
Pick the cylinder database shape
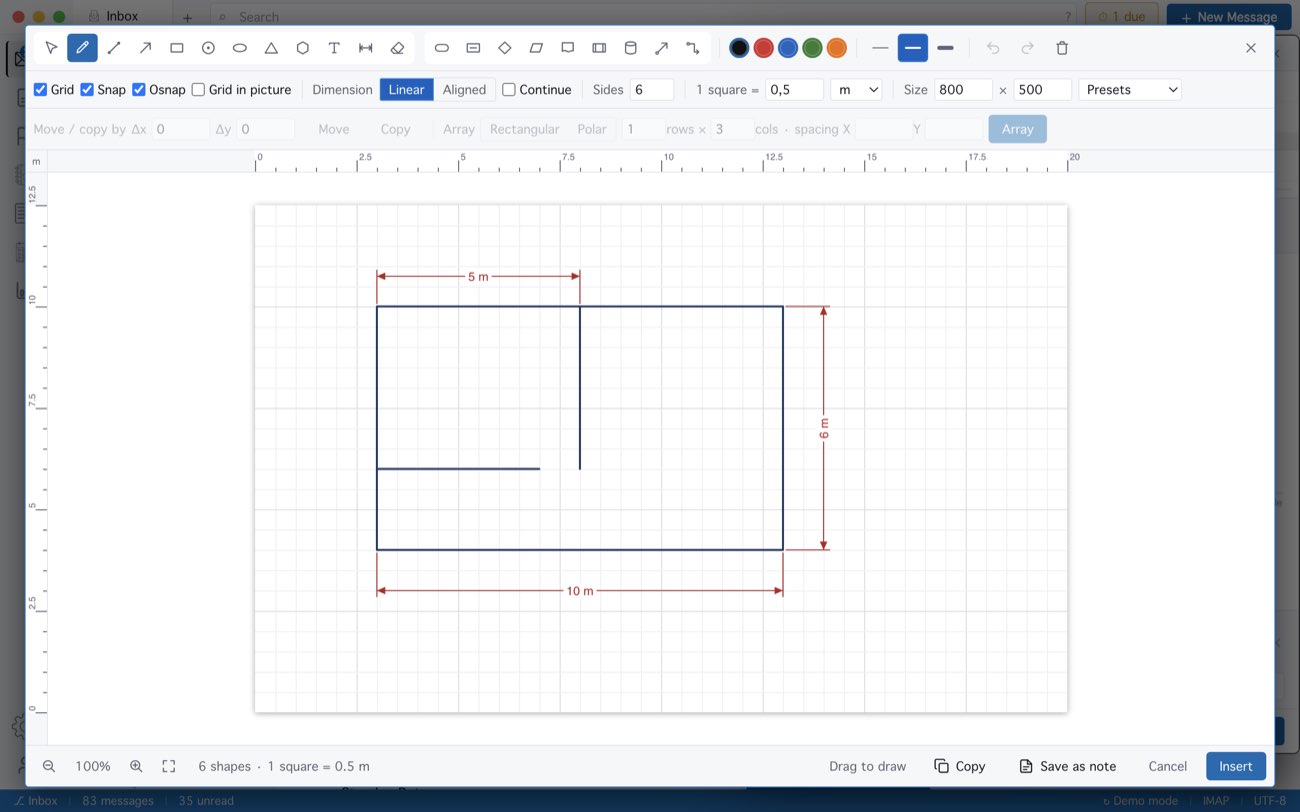[630, 48]
